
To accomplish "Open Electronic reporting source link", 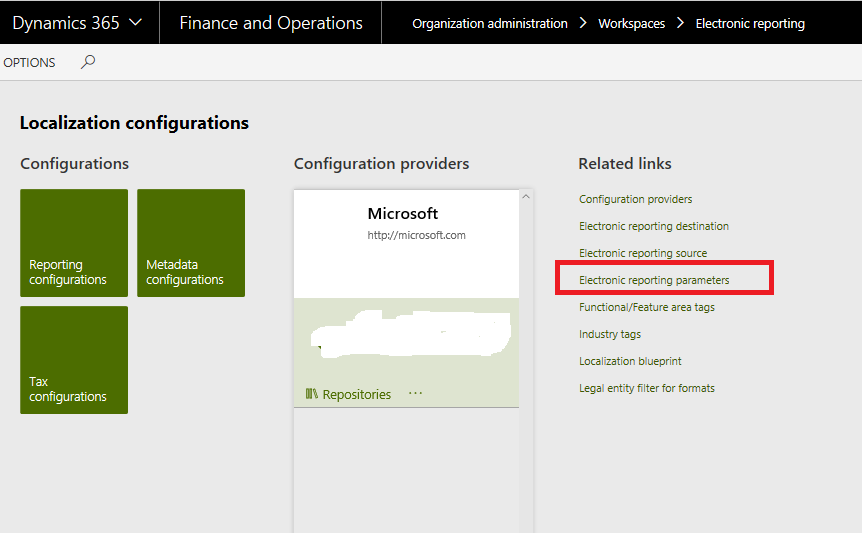I will [x=642, y=253].
